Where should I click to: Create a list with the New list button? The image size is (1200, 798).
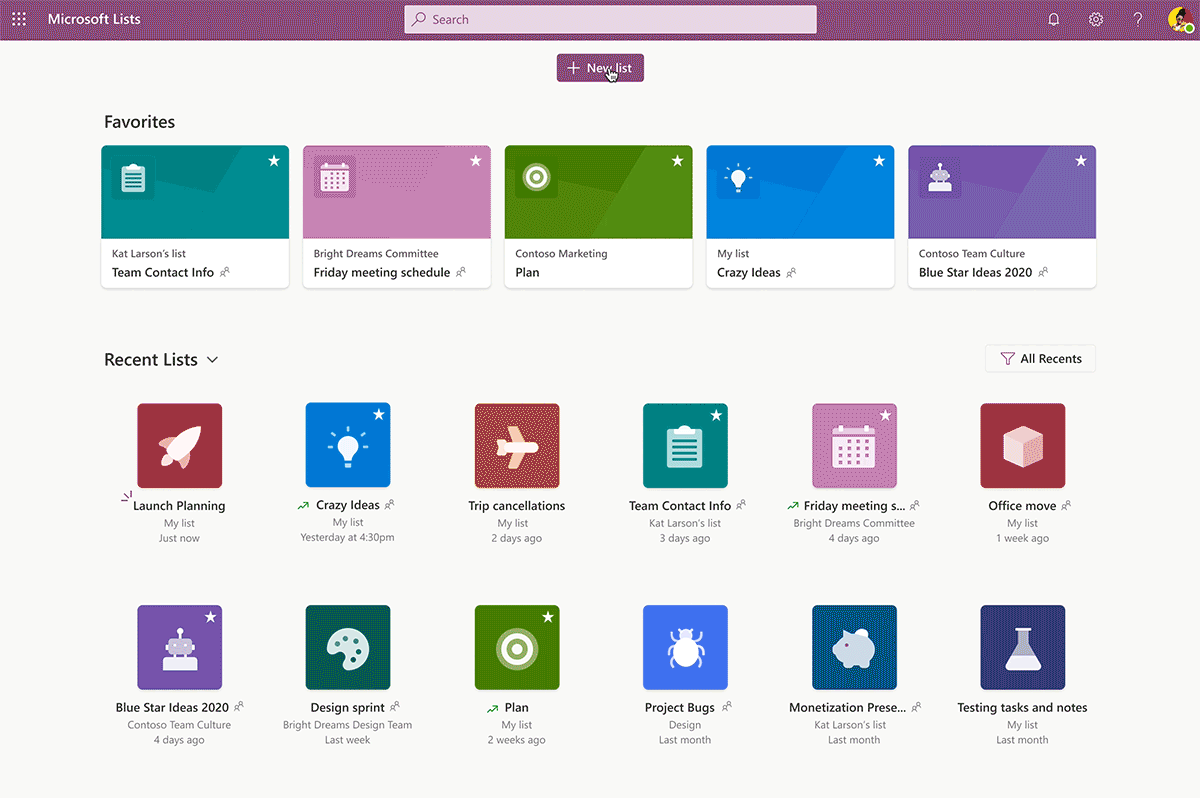pos(600,68)
